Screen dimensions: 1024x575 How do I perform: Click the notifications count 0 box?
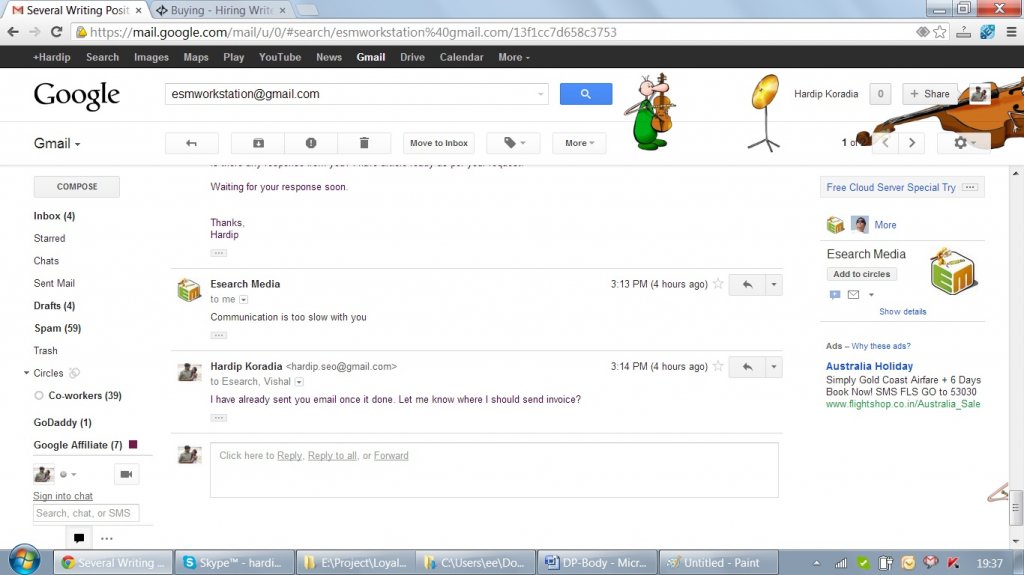point(880,94)
